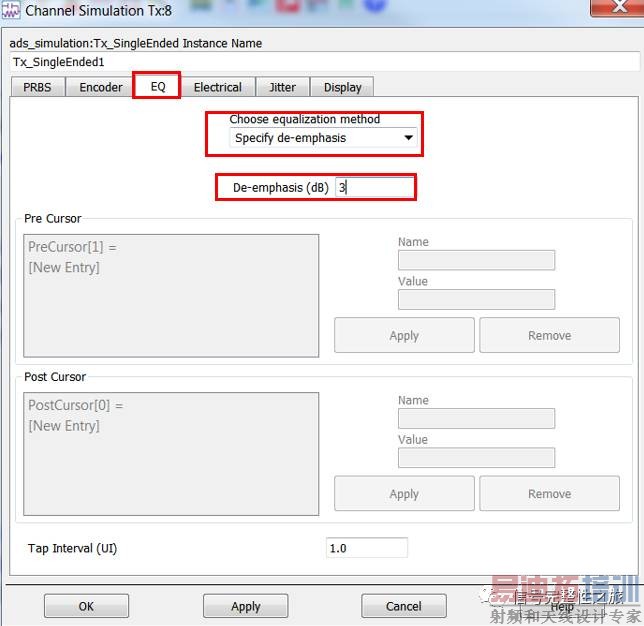Click Remove in the Post Cursor group

(x=550, y=493)
